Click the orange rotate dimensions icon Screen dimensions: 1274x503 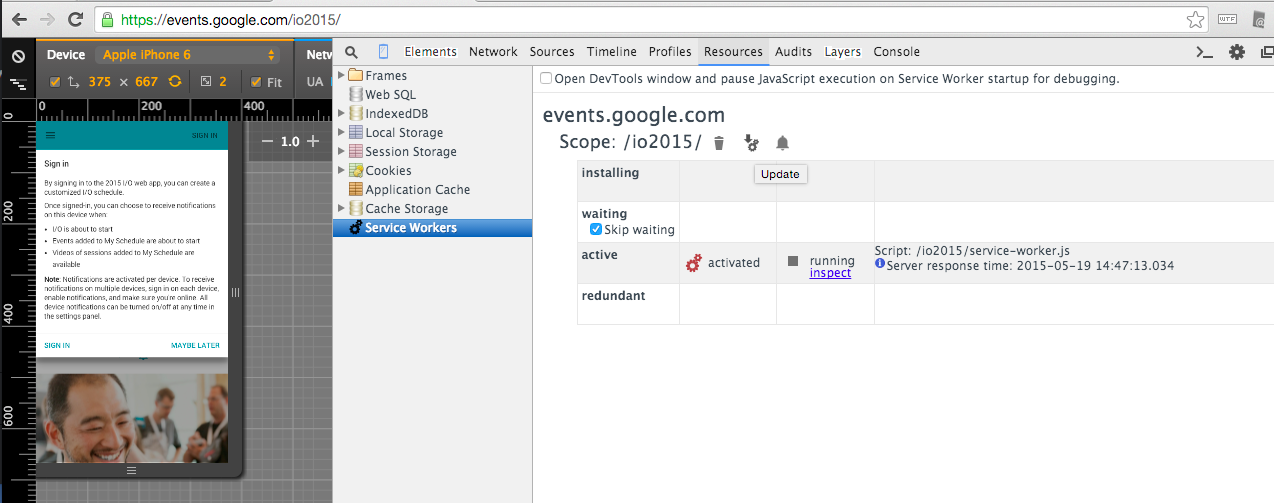pyautogui.click(x=175, y=82)
